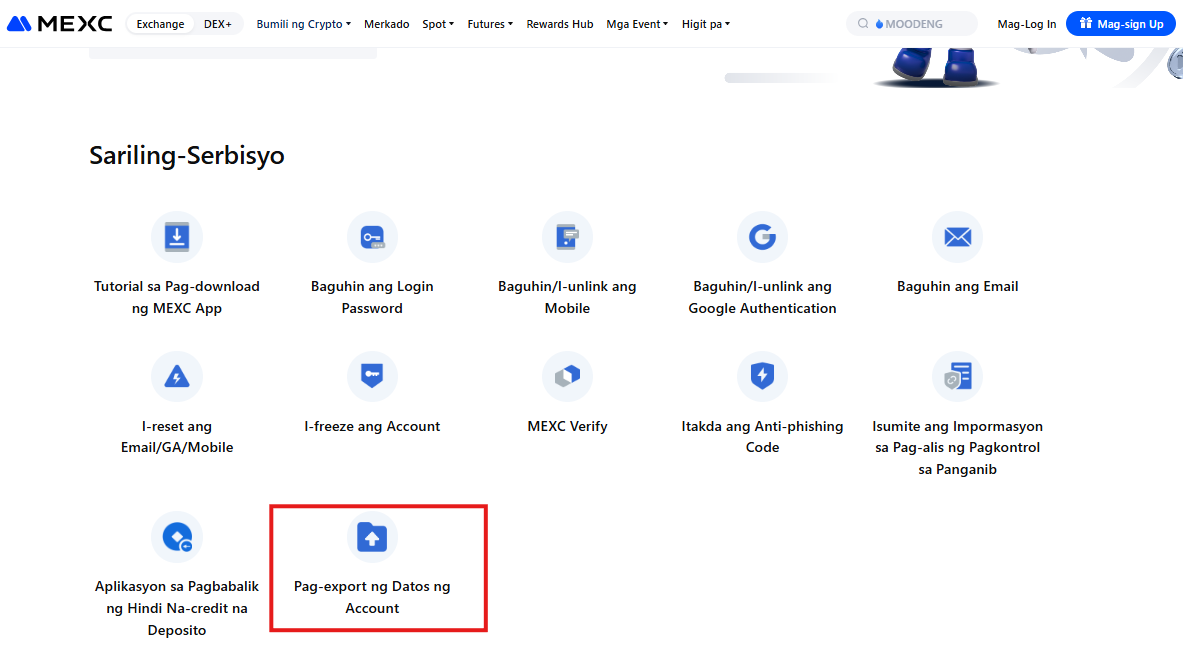Open the MEXC Verify cube icon
1183x646 pixels.
tap(567, 376)
